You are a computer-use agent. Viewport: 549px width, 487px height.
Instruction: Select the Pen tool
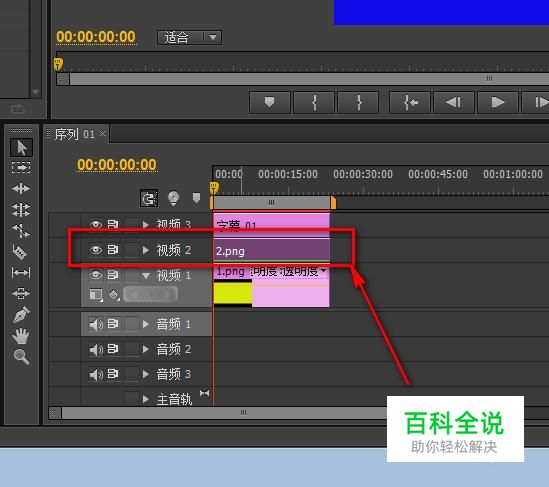coord(21,314)
